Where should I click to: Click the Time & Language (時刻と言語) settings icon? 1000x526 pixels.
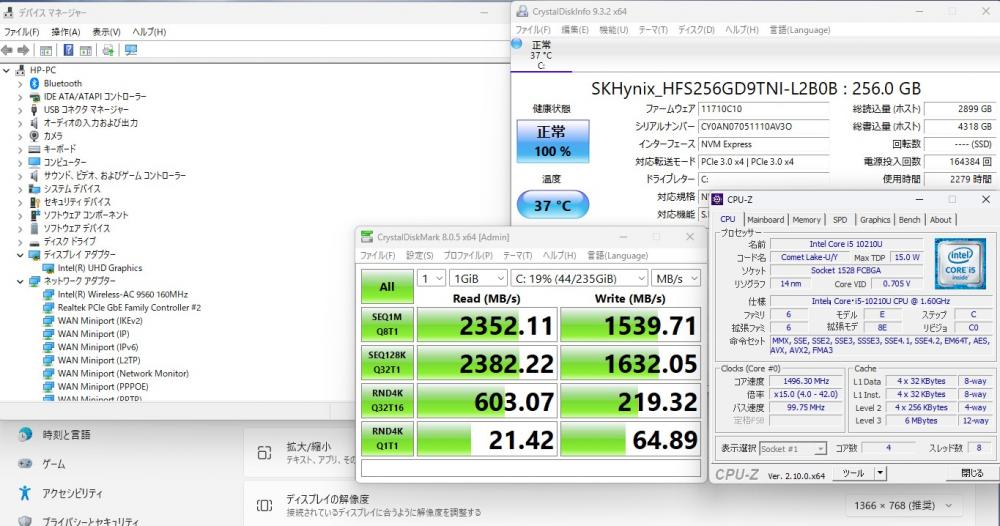[25, 434]
